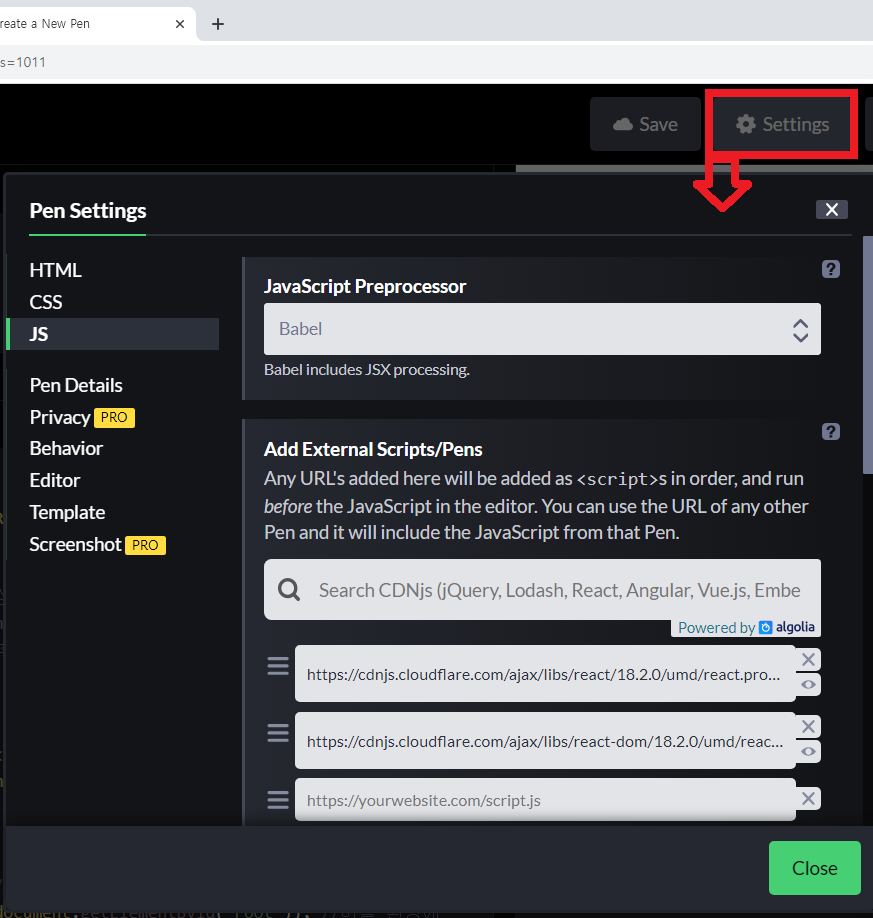
Task: Click the PRO badge next to Screenshot
Action: [x=145, y=545]
